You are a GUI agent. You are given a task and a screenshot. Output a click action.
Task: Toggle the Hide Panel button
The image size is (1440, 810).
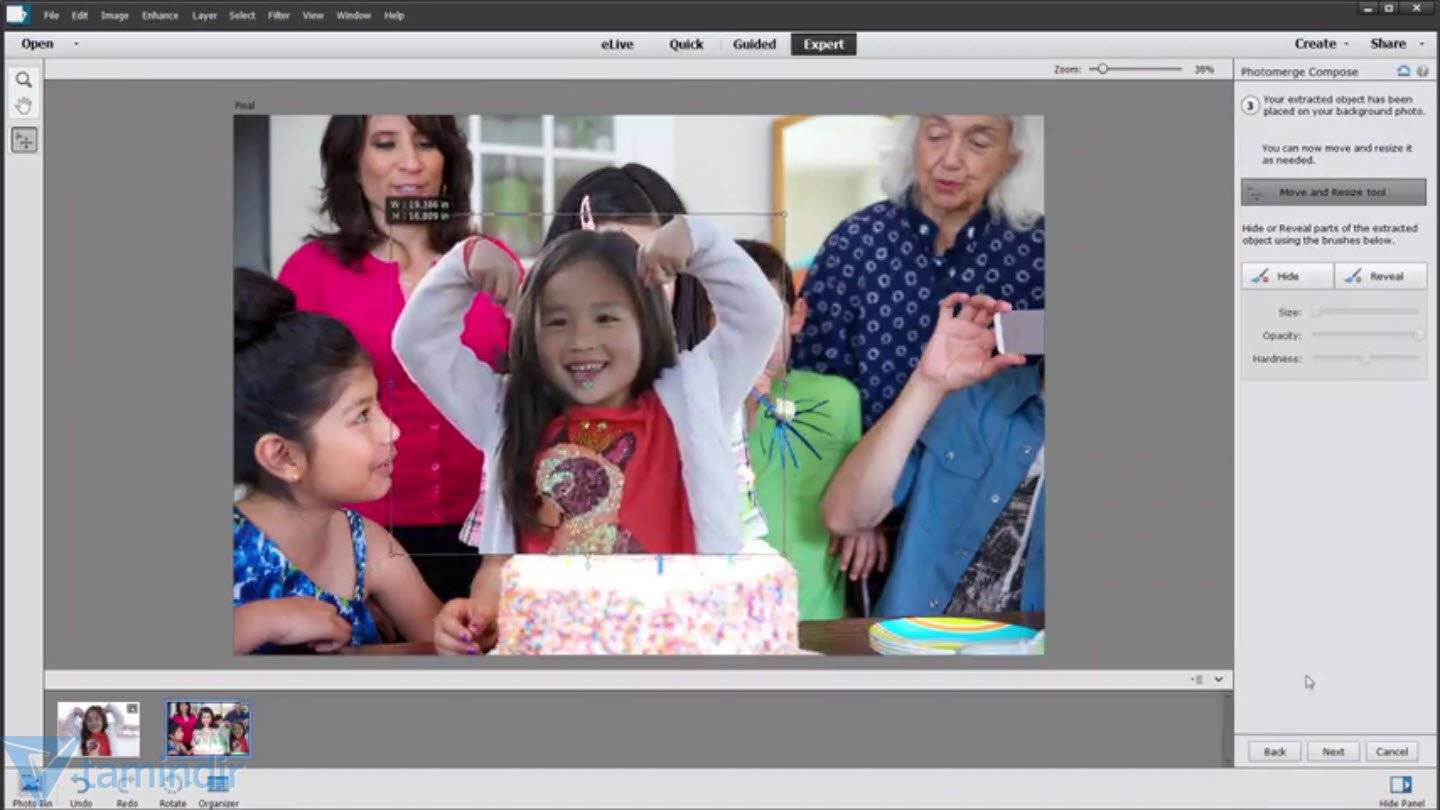click(x=1401, y=787)
